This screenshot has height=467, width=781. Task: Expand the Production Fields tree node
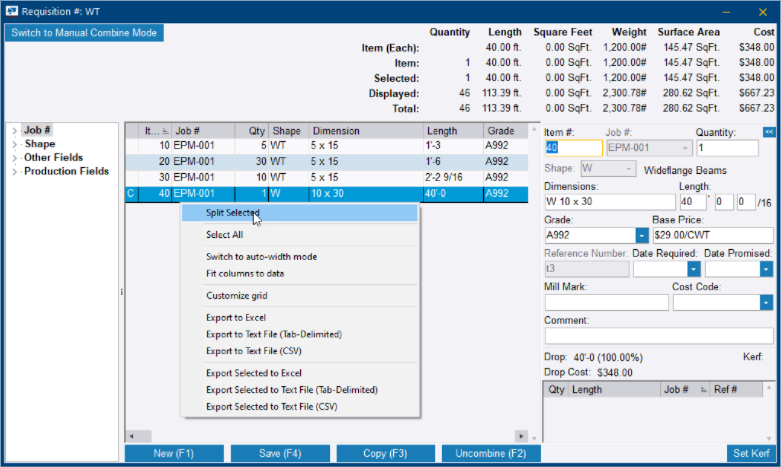(x=14, y=171)
